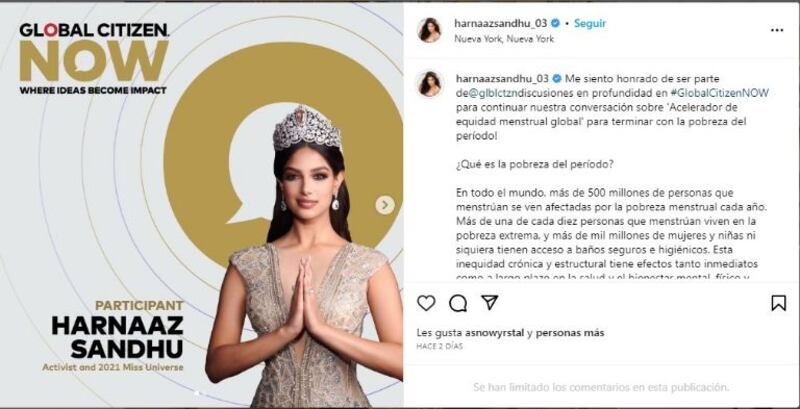View the list of personas más likes

click(569, 333)
